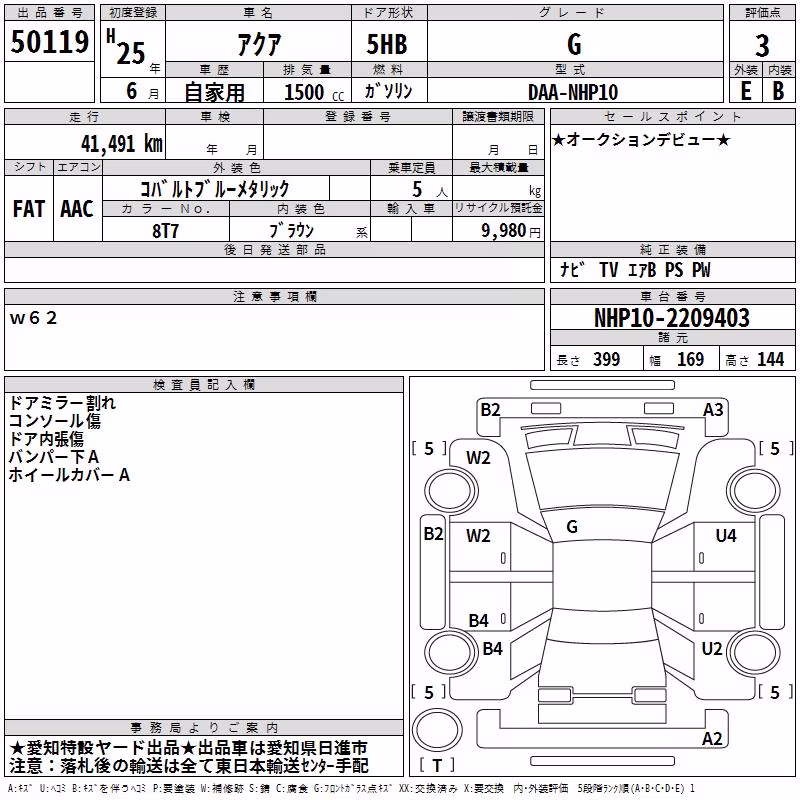Click the overall evaluation score 3
800x800 pixels.
[x=762, y=46]
